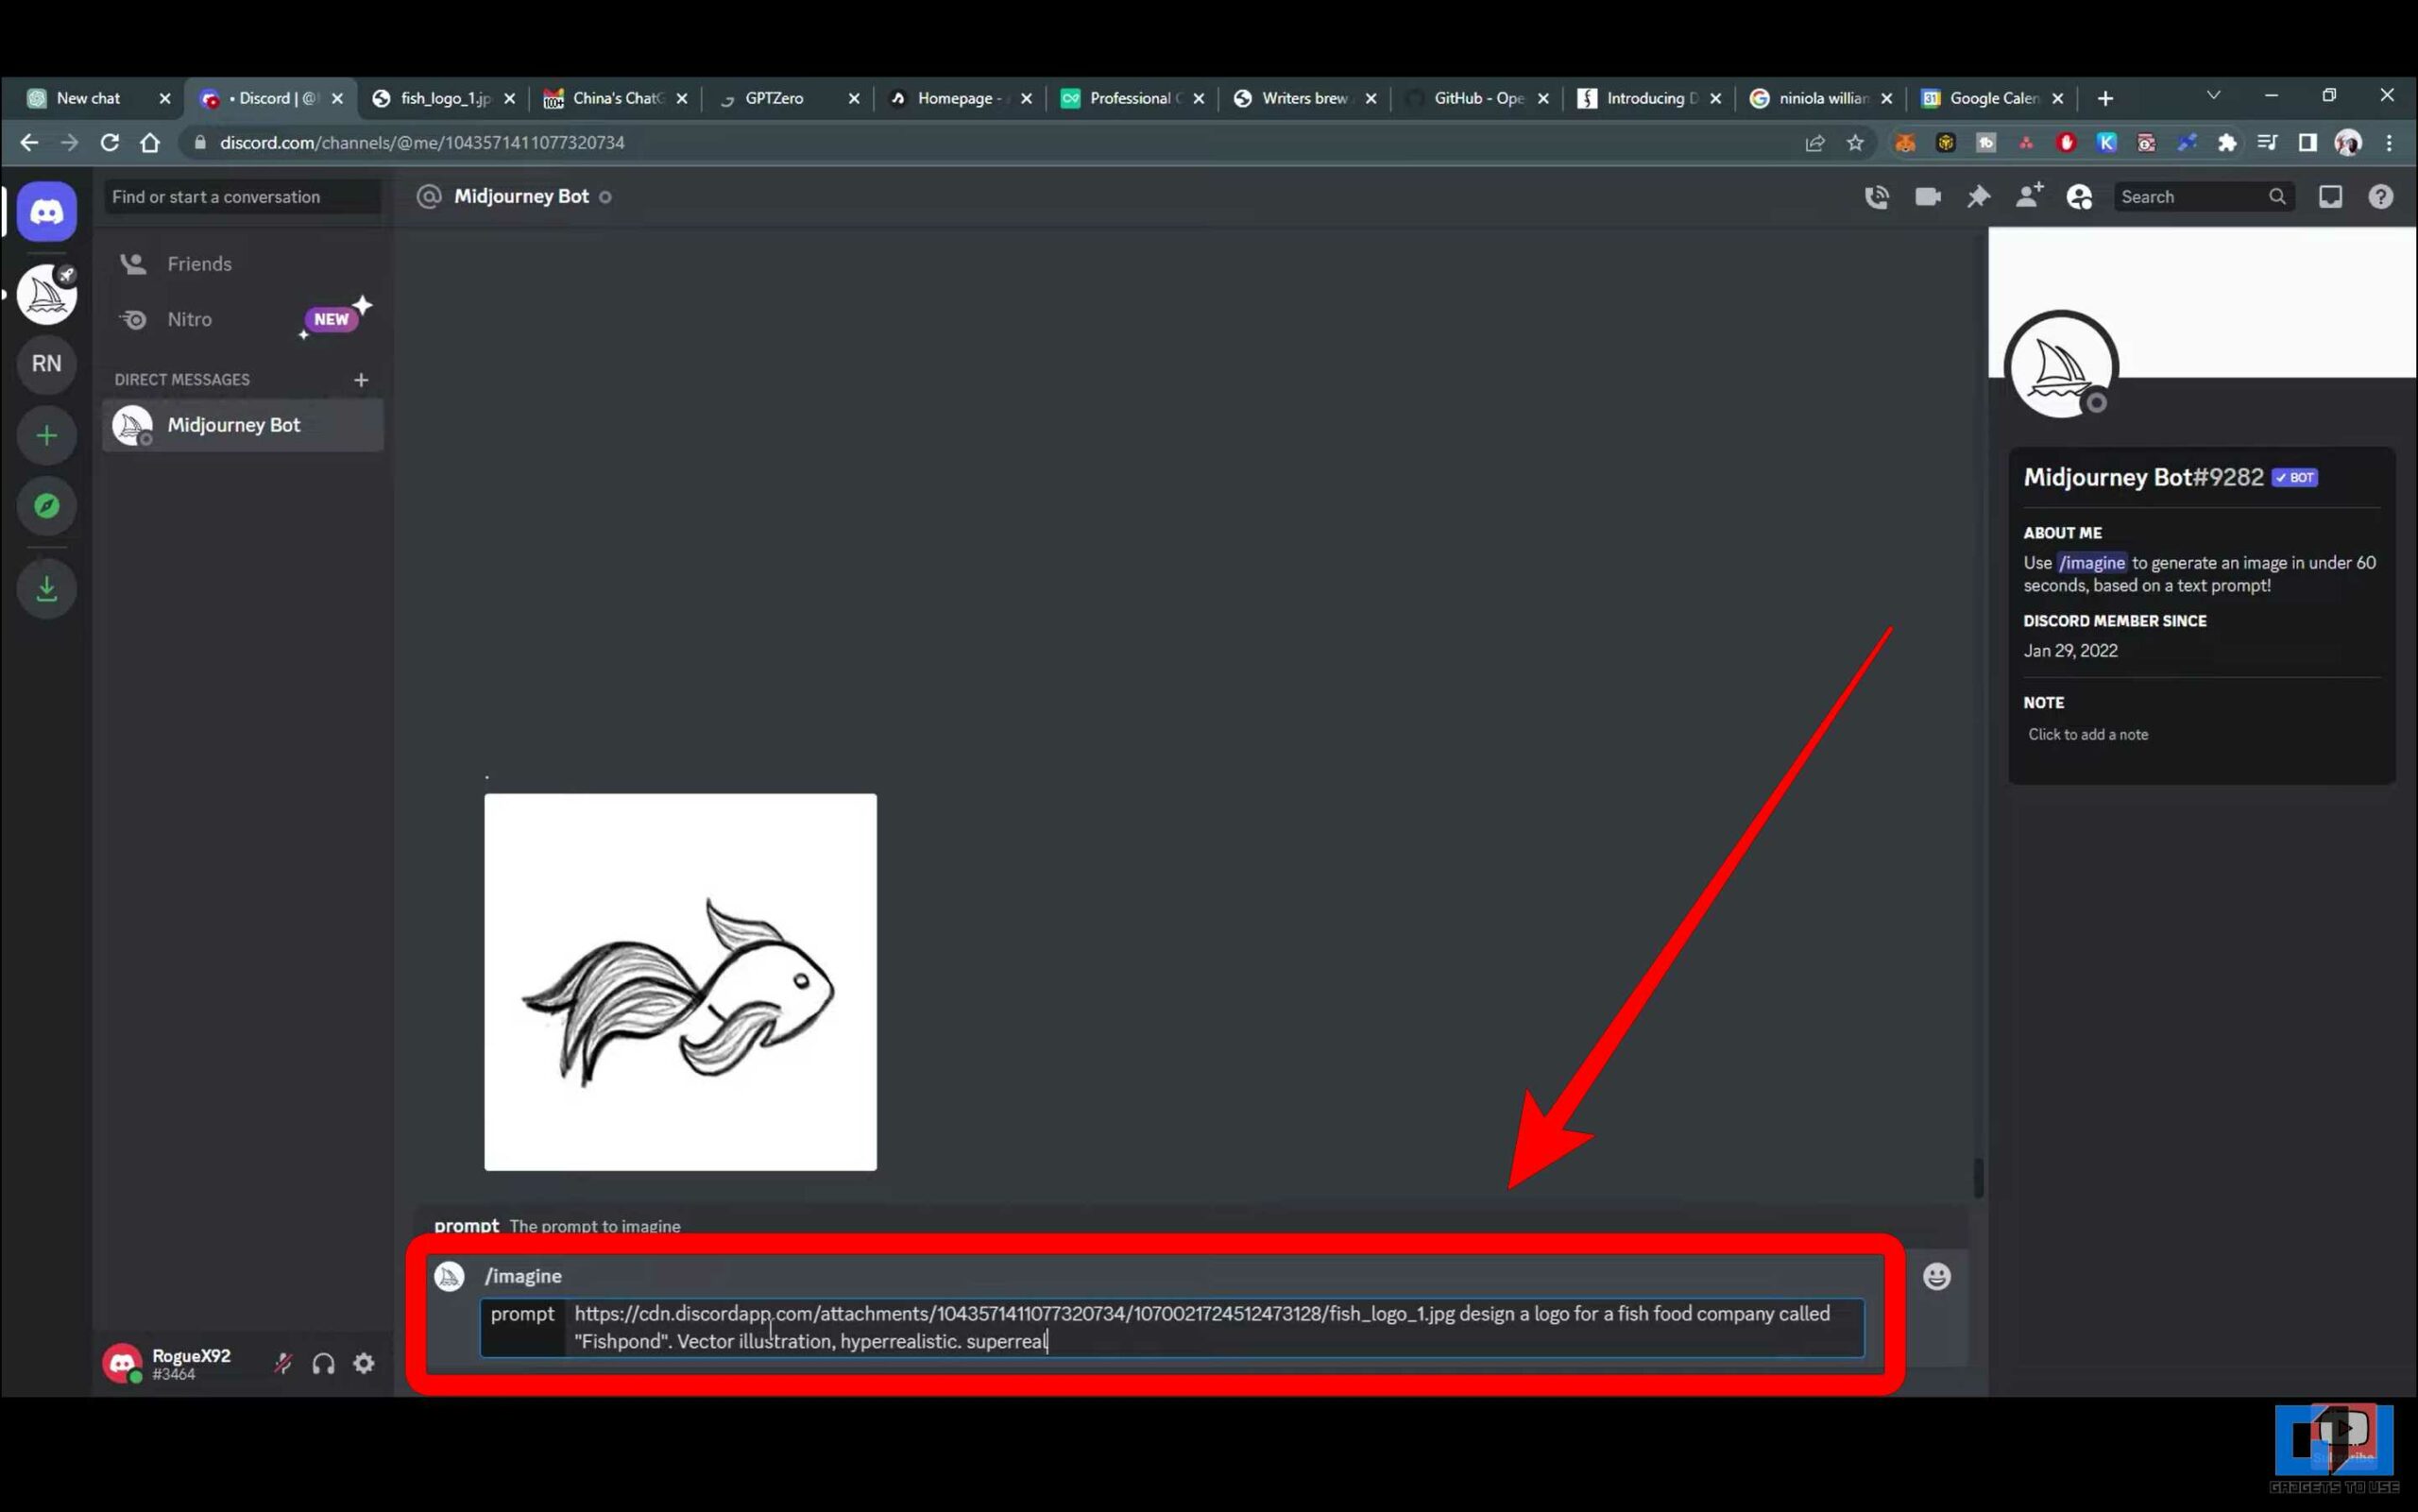Open the MetaMask fox extension
The height and width of the screenshot is (1512, 2418).
tap(1905, 143)
